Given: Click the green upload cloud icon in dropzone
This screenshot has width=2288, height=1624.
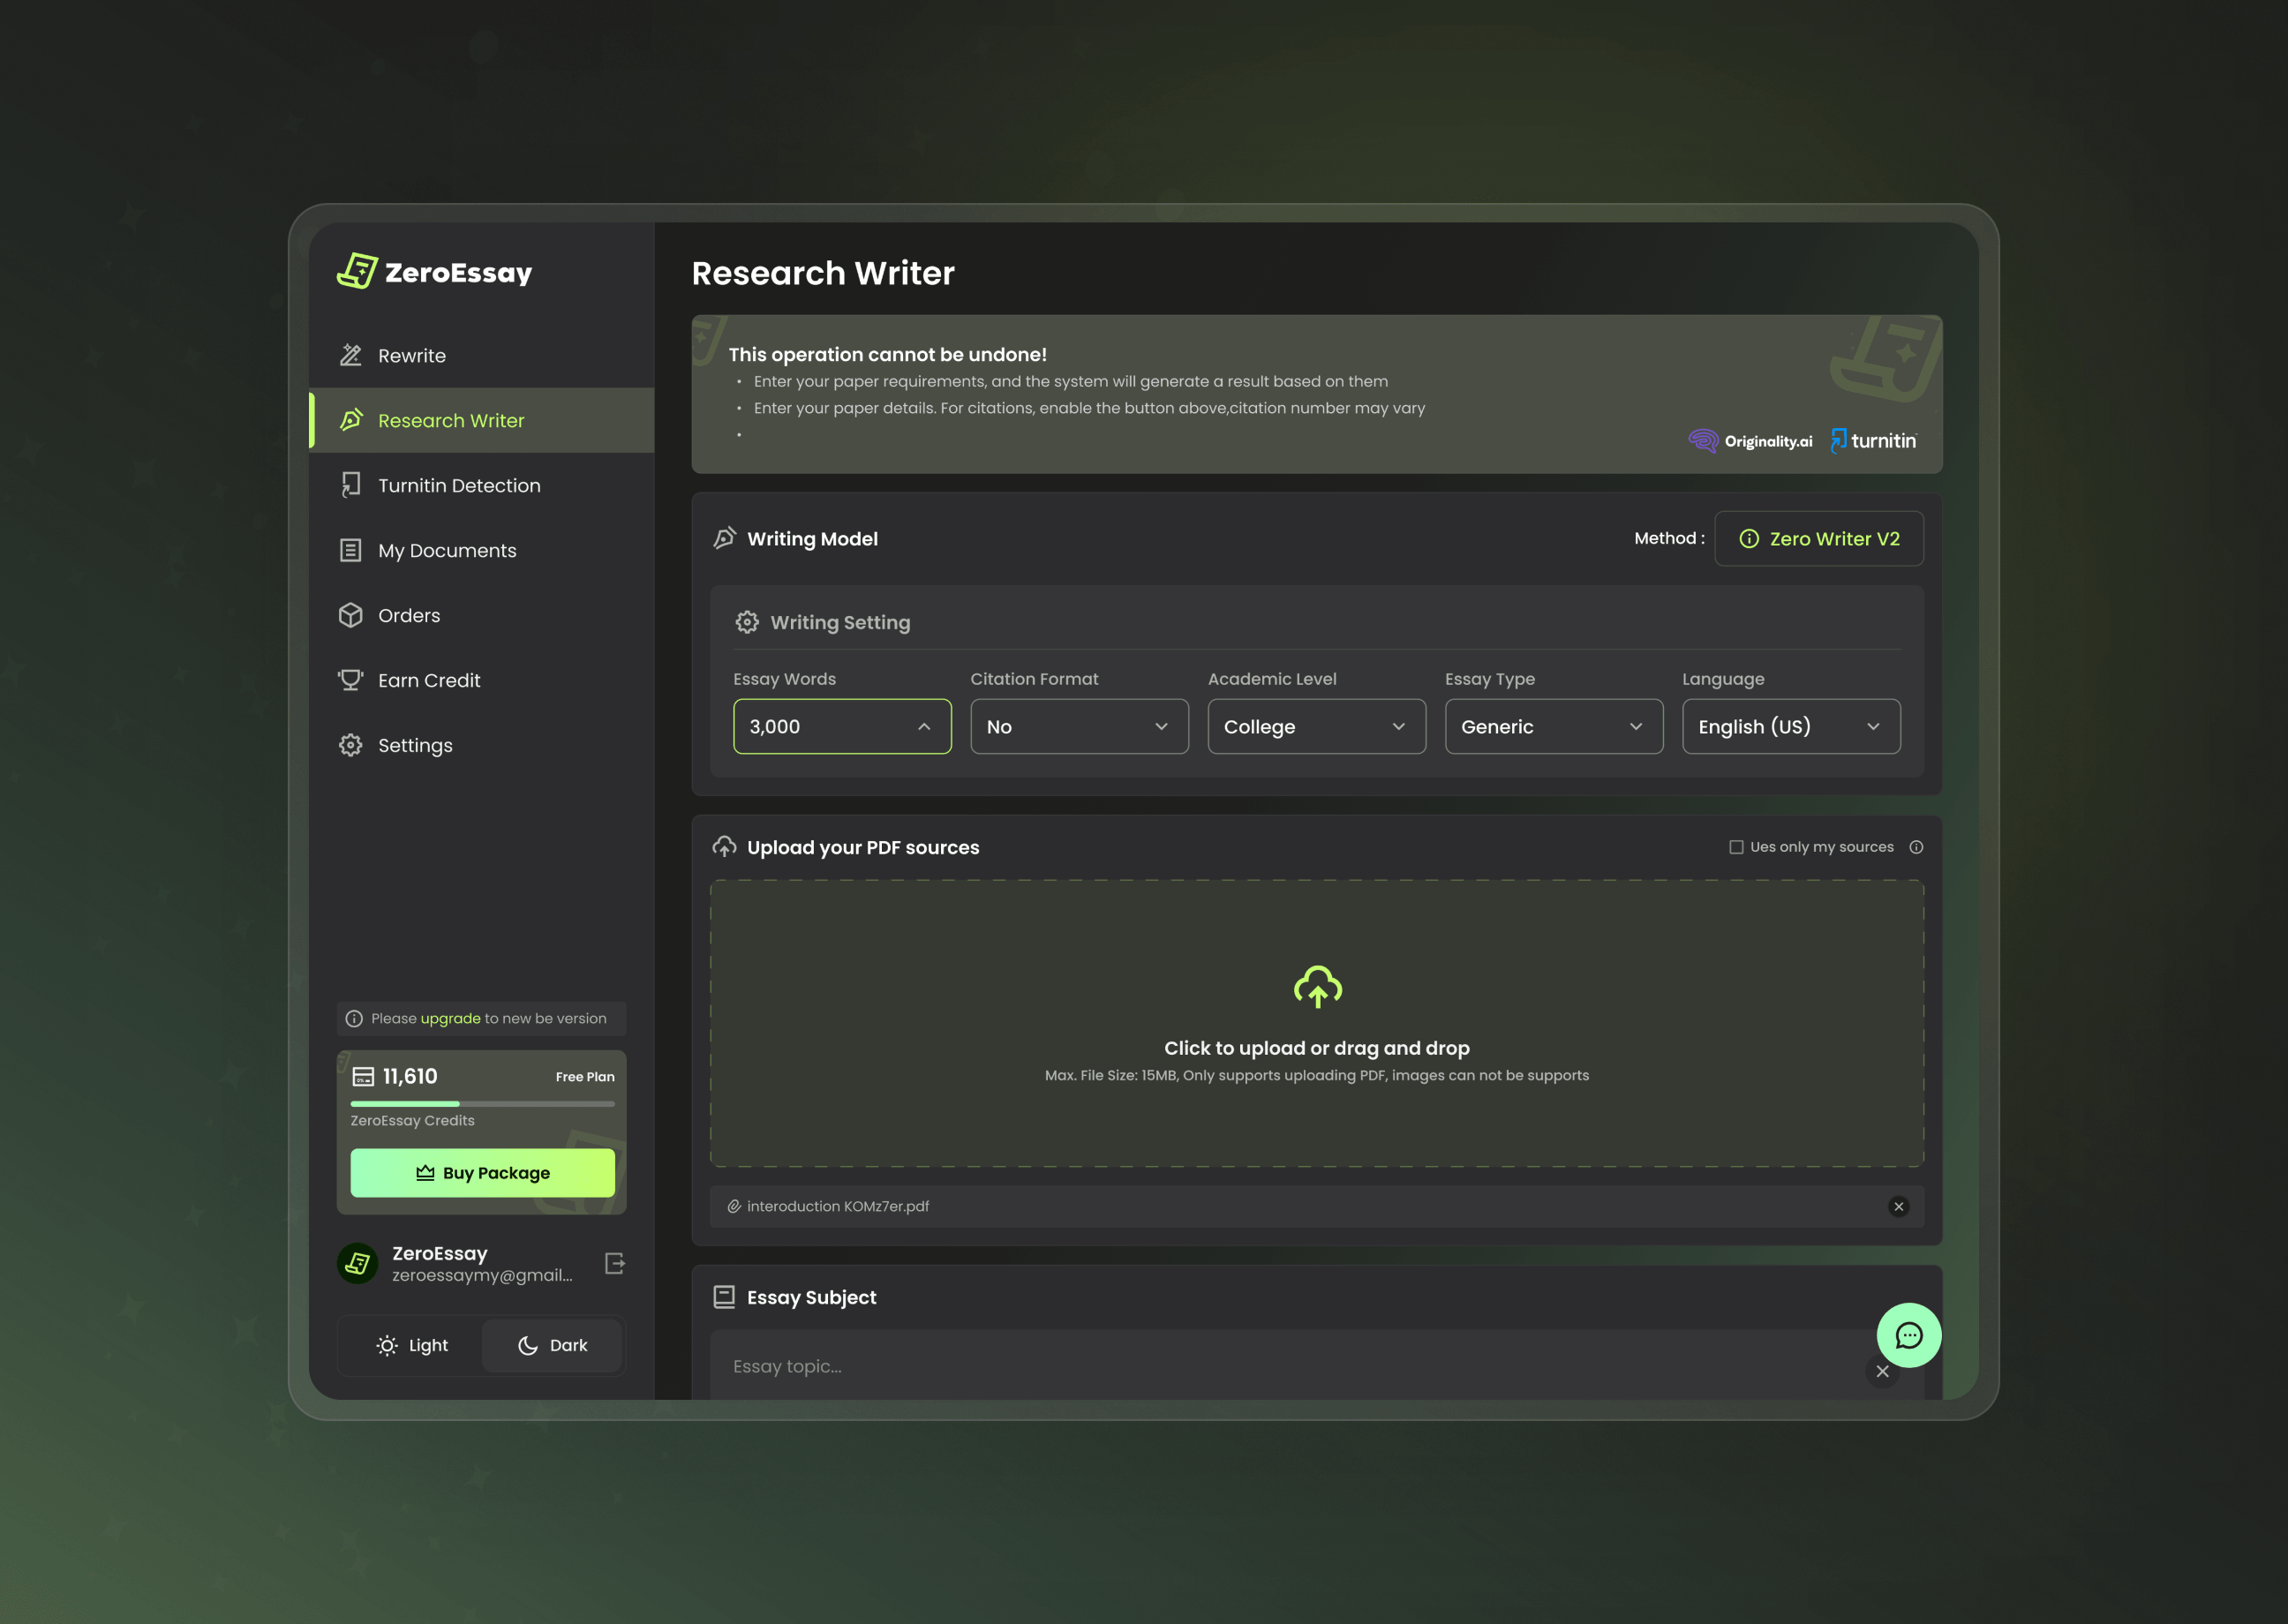Looking at the screenshot, I should (1317, 986).
